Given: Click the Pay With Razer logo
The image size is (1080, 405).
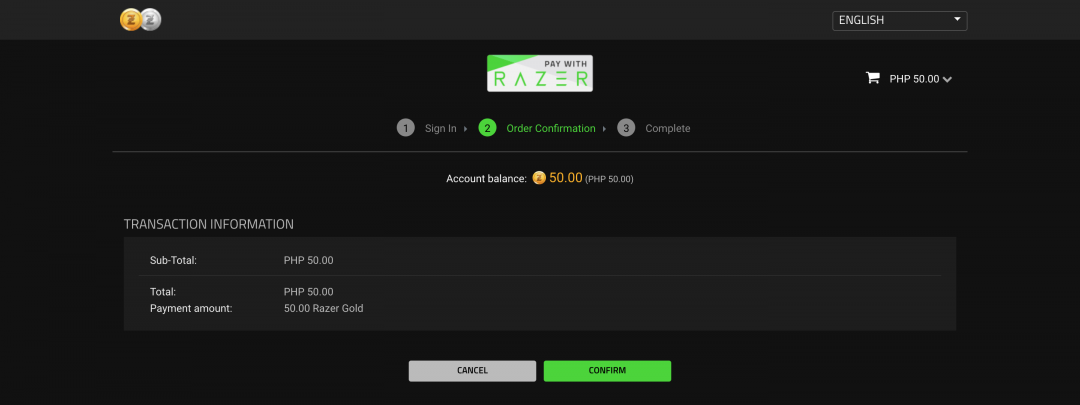Looking at the screenshot, I should click(x=539, y=73).
